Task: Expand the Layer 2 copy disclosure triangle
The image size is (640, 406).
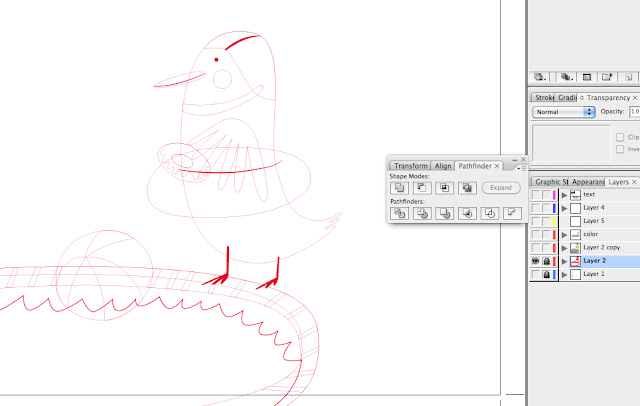Action: click(564, 248)
